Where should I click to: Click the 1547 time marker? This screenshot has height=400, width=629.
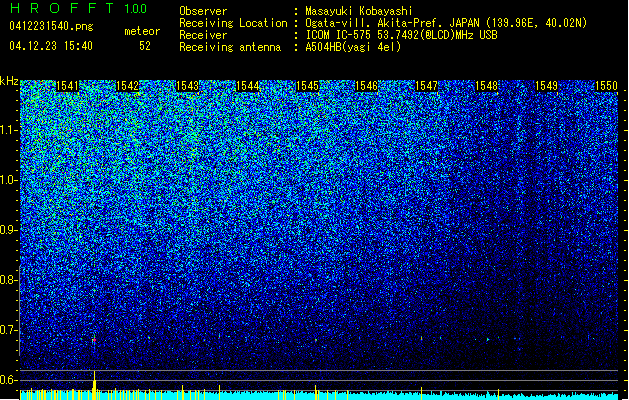click(x=426, y=86)
